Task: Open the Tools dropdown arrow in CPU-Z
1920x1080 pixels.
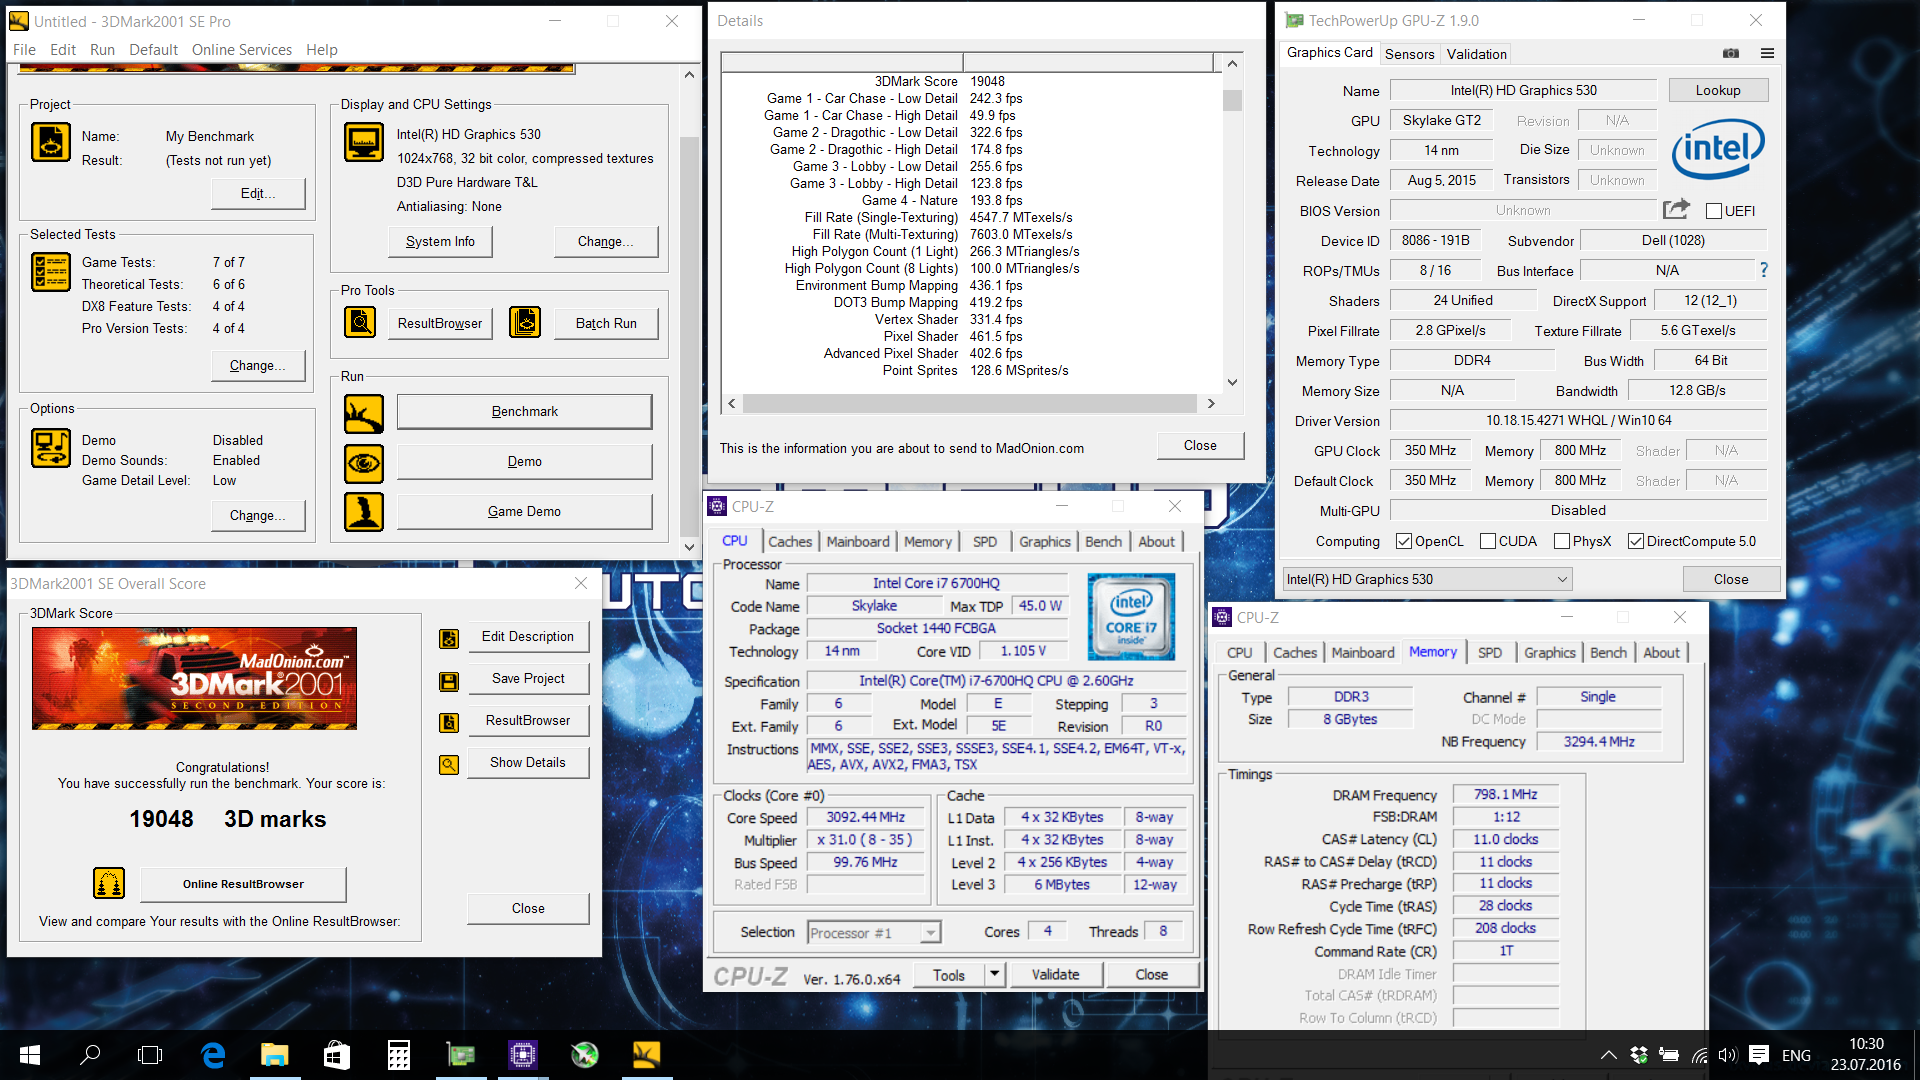Action: (994, 974)
